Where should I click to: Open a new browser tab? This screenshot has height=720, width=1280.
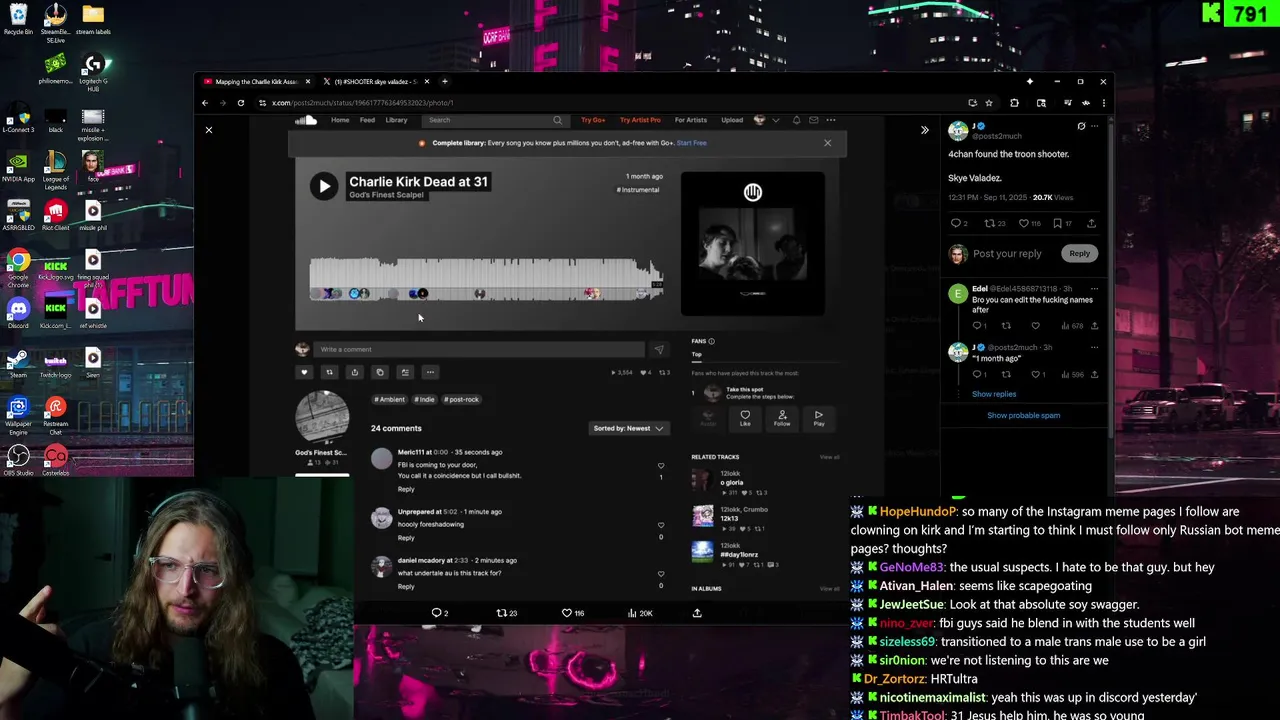445,81
